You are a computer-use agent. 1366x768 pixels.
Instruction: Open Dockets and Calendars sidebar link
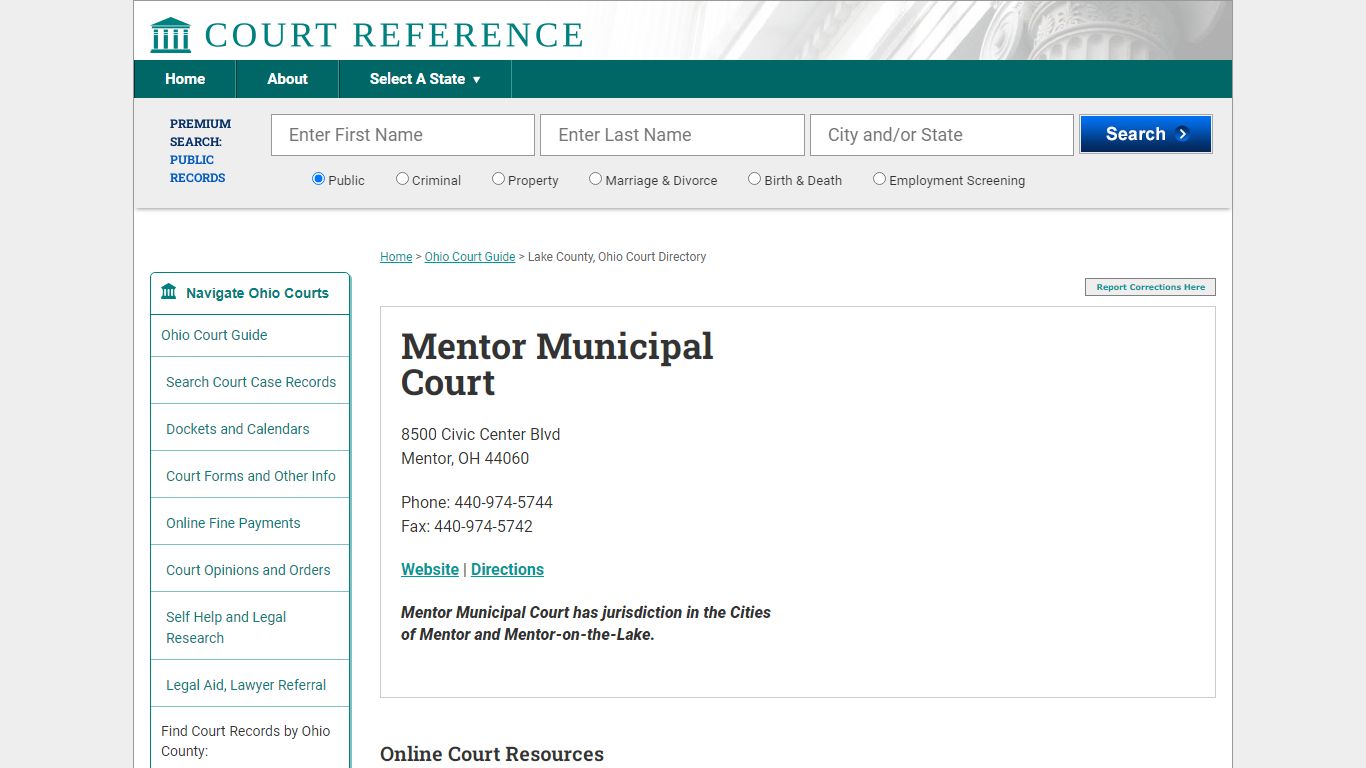point(238,429)
